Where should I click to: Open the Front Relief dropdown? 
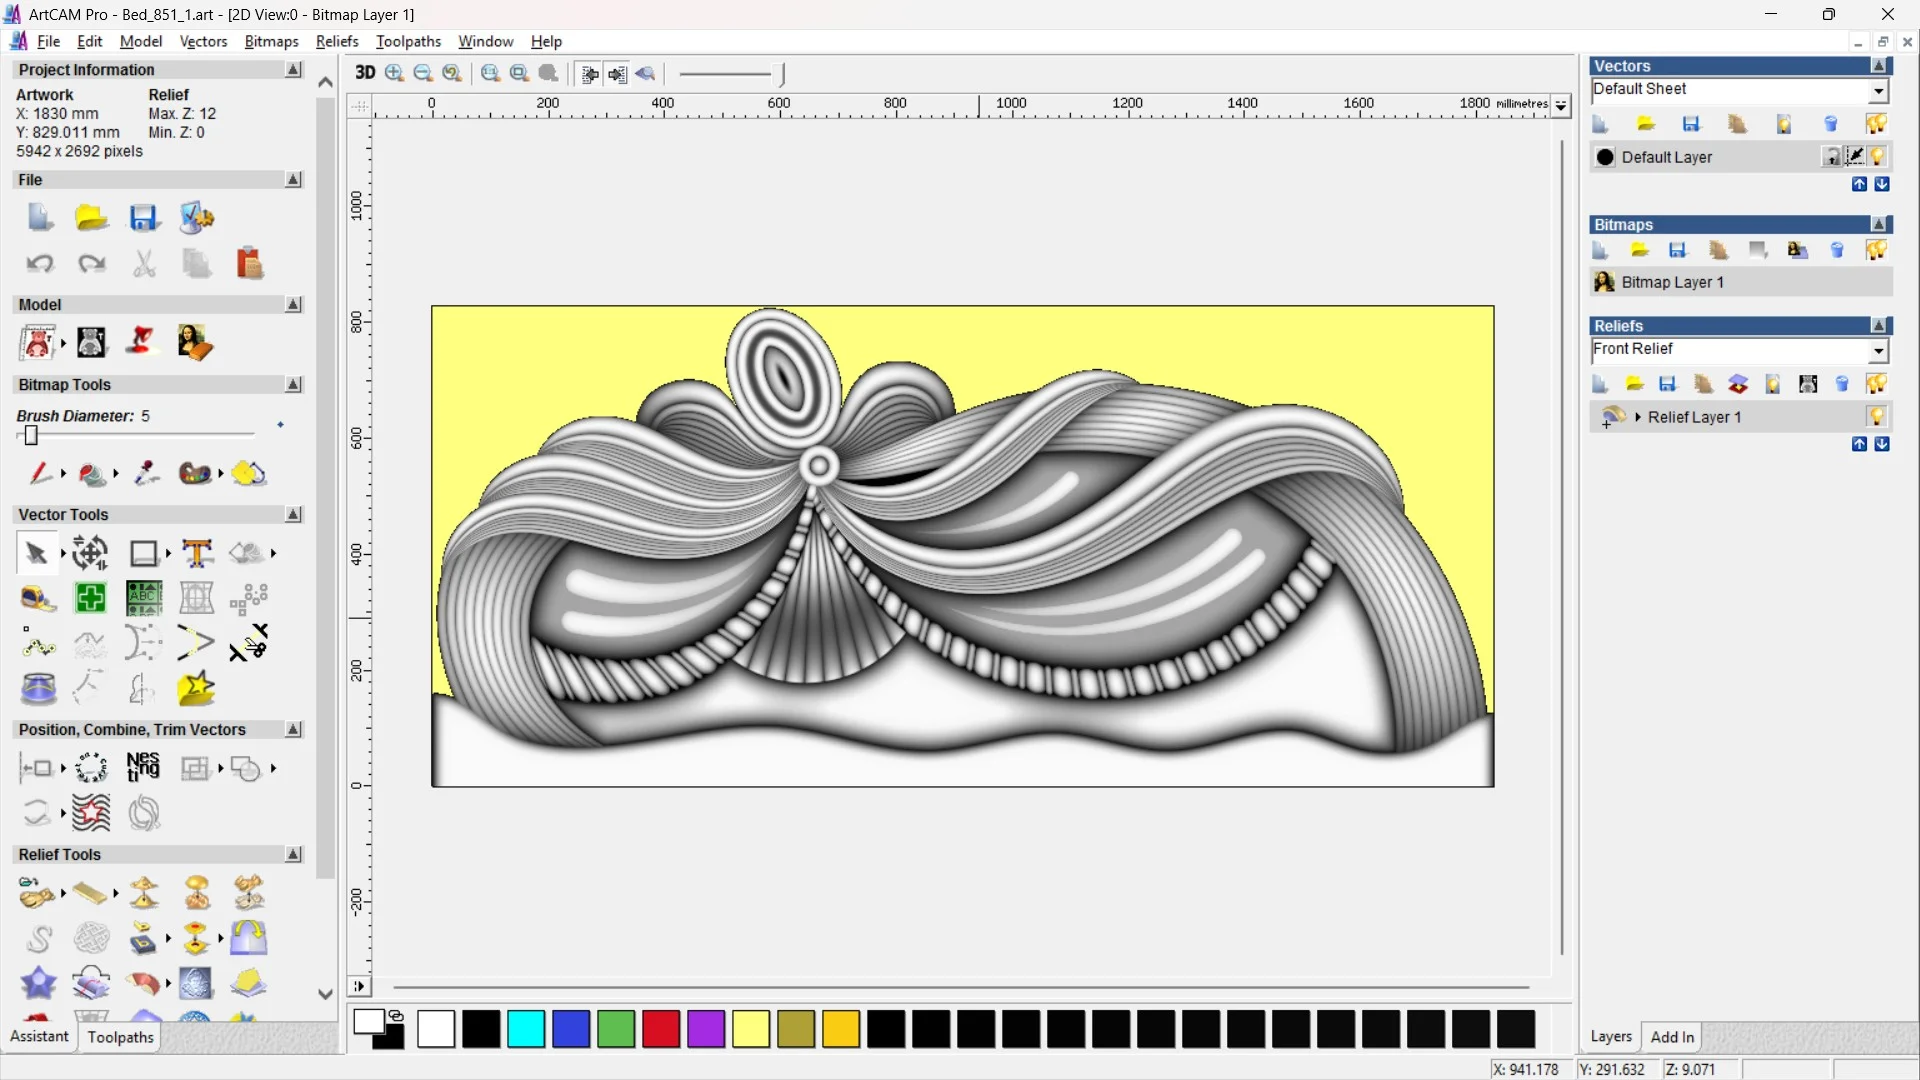(1878, 350)
